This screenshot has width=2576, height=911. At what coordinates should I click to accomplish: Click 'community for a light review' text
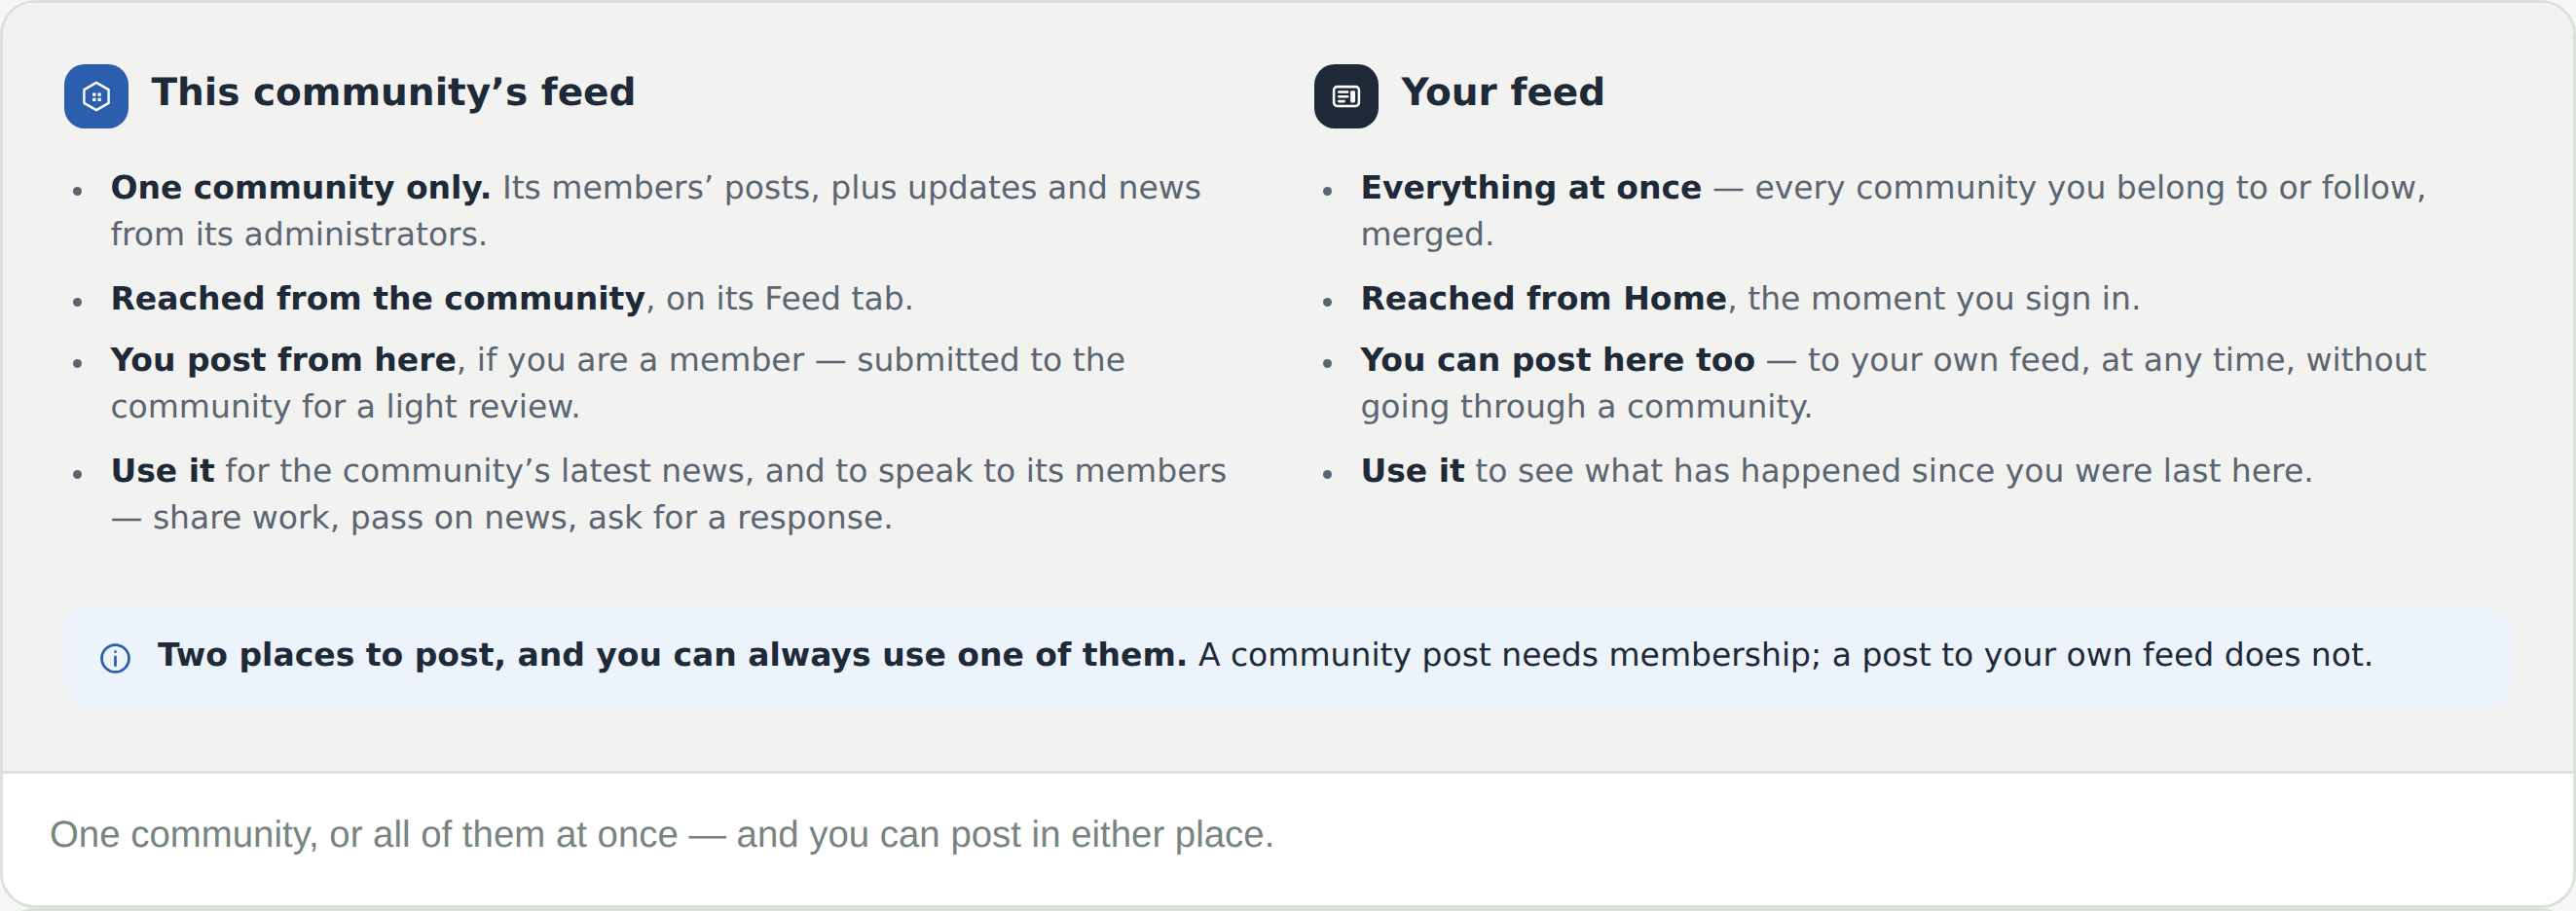(x=345, y=406)
